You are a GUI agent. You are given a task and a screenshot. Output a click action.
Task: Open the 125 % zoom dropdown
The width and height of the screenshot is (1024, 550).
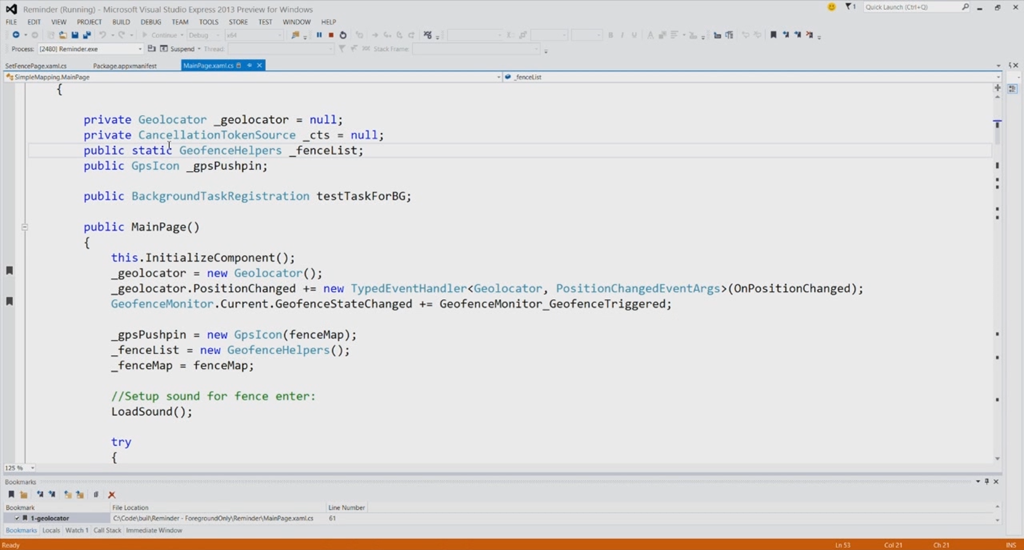32,468
